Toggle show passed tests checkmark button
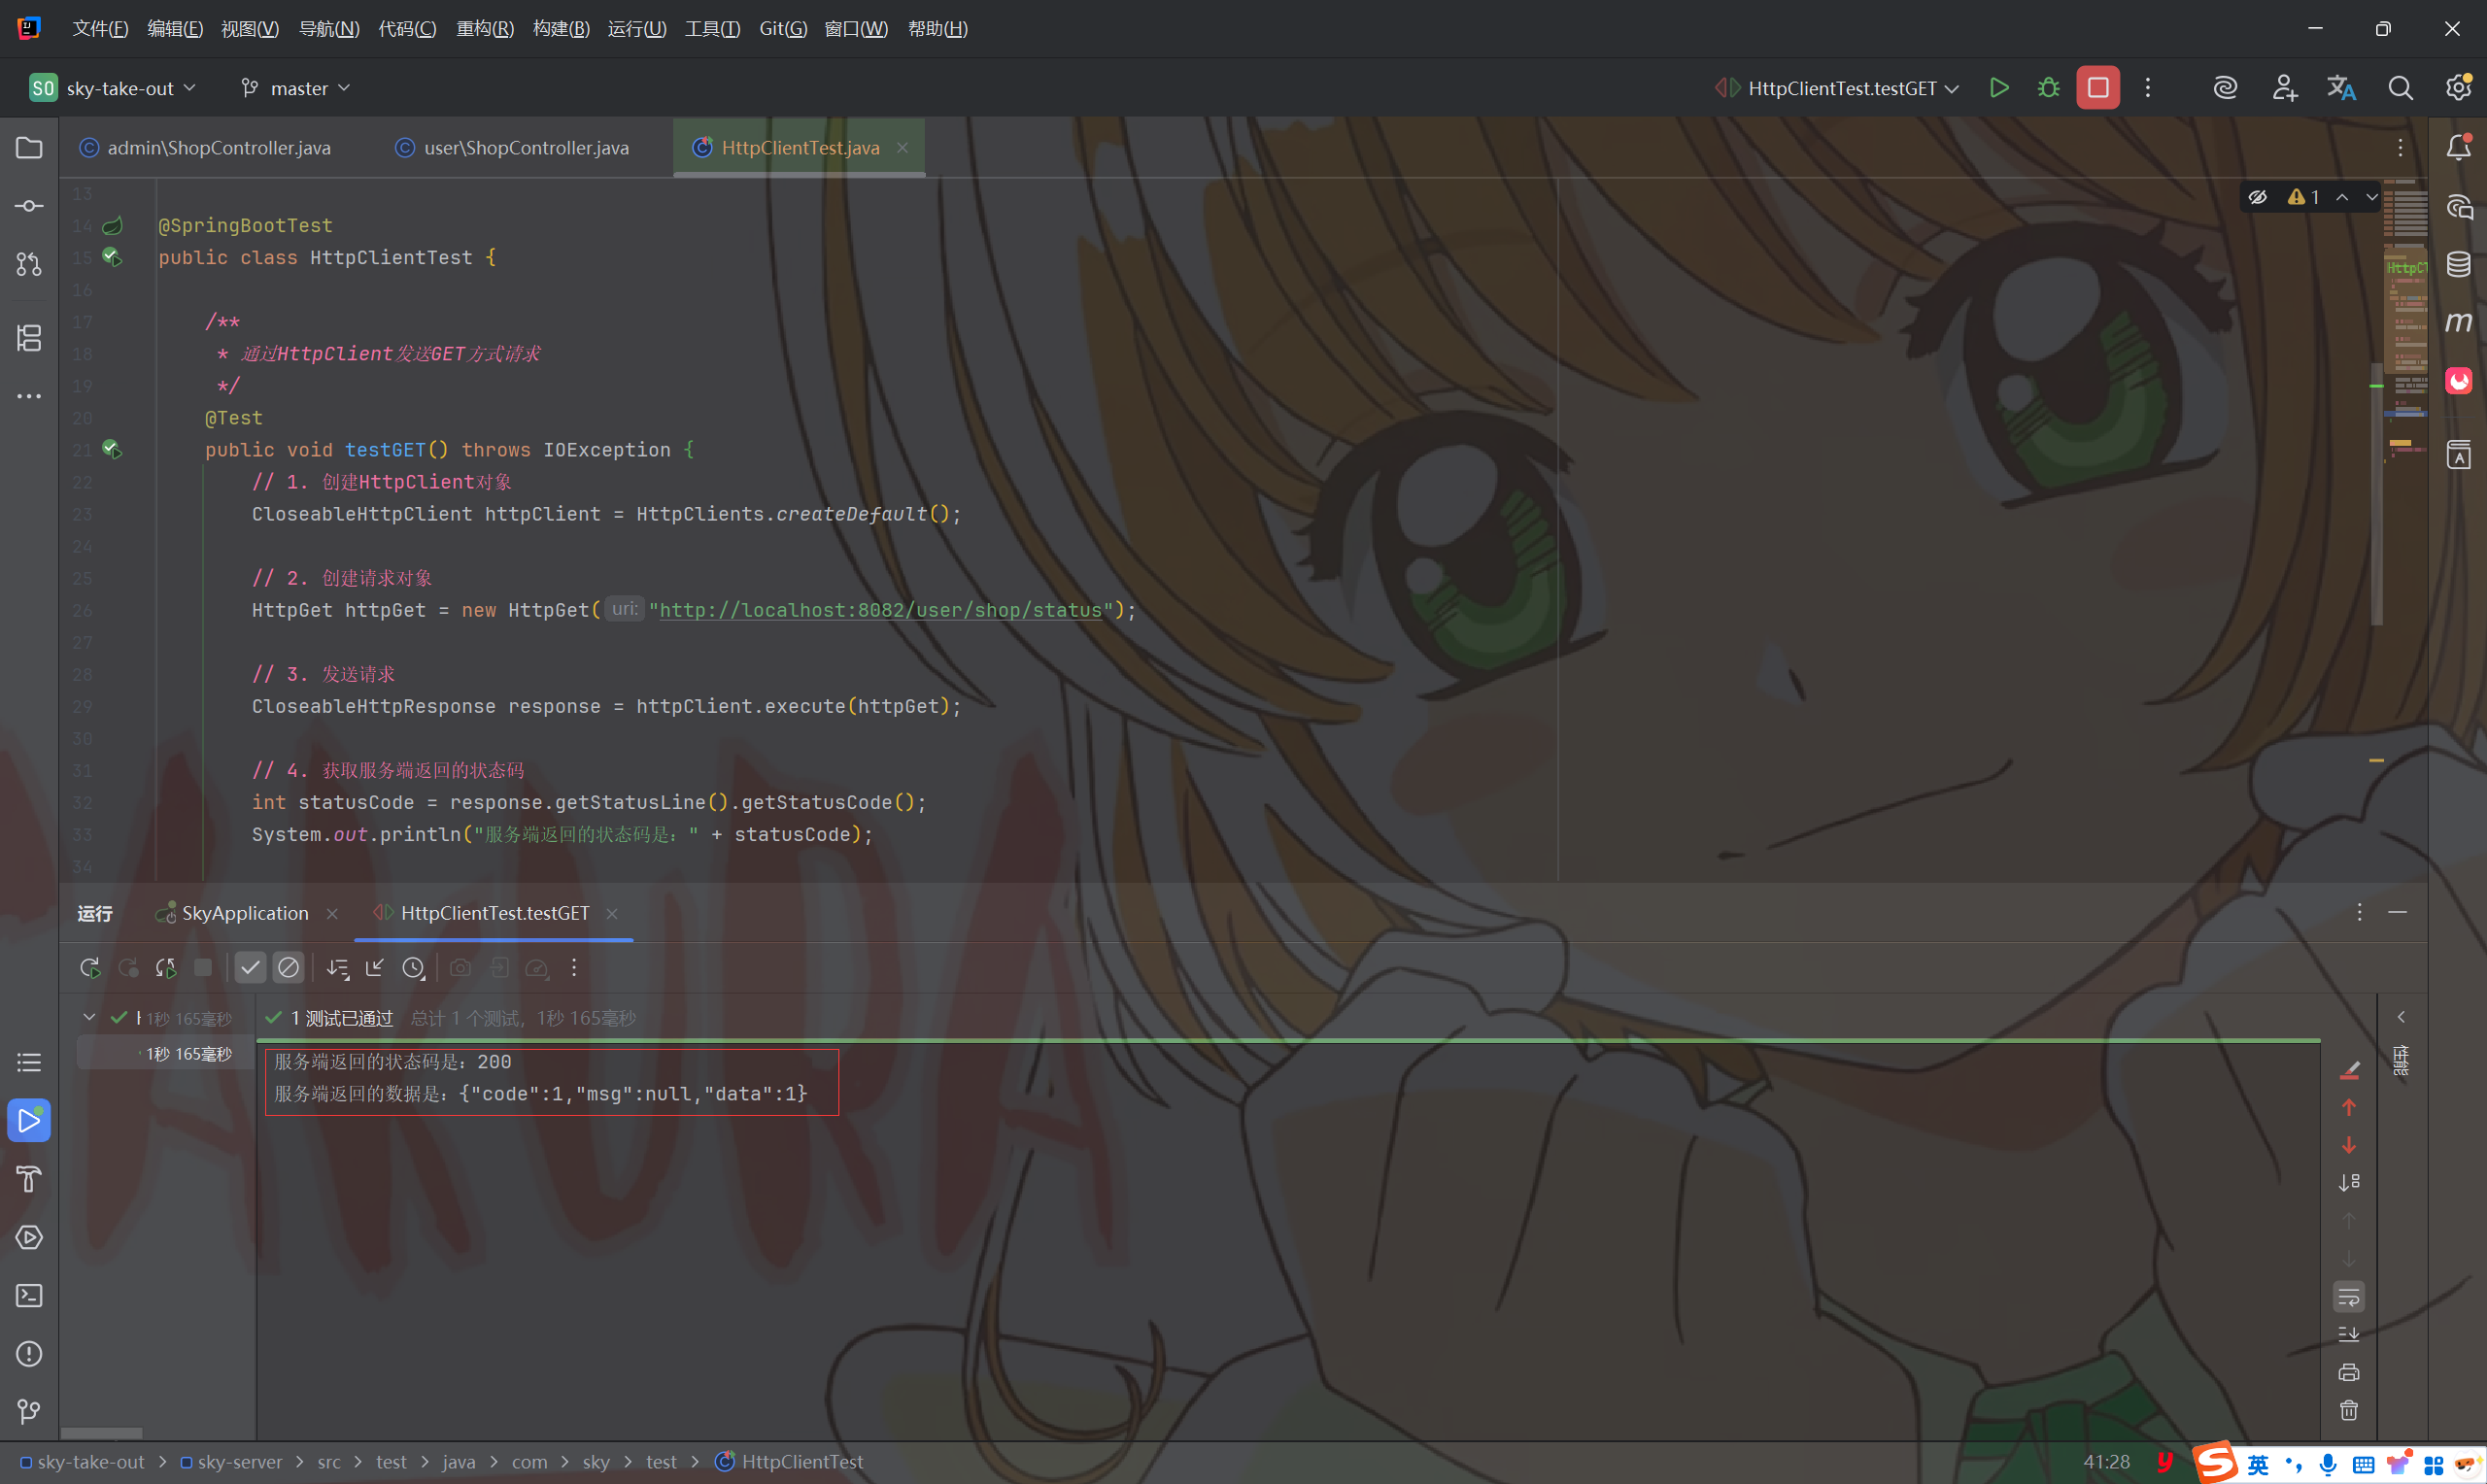The height and width of the screenshot is (1484, 2487). [250, 968]
